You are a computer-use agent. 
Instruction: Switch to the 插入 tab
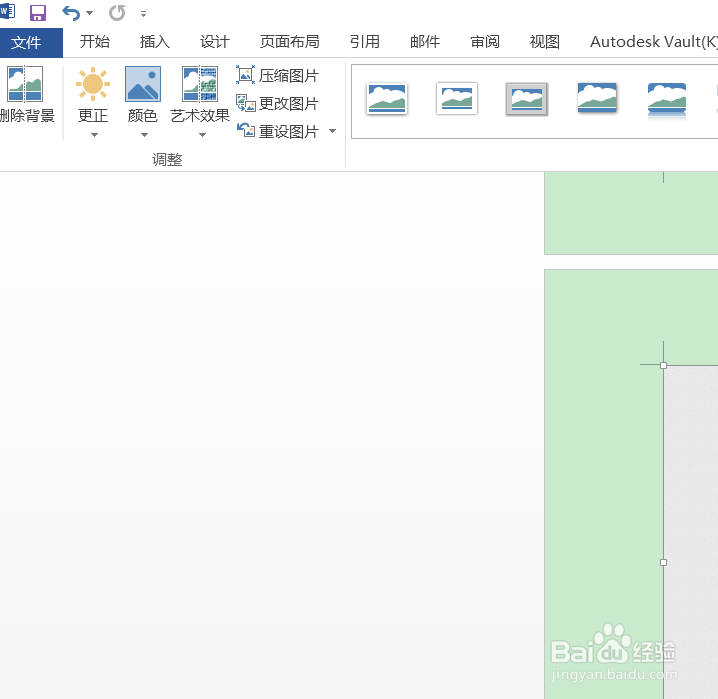155,42
